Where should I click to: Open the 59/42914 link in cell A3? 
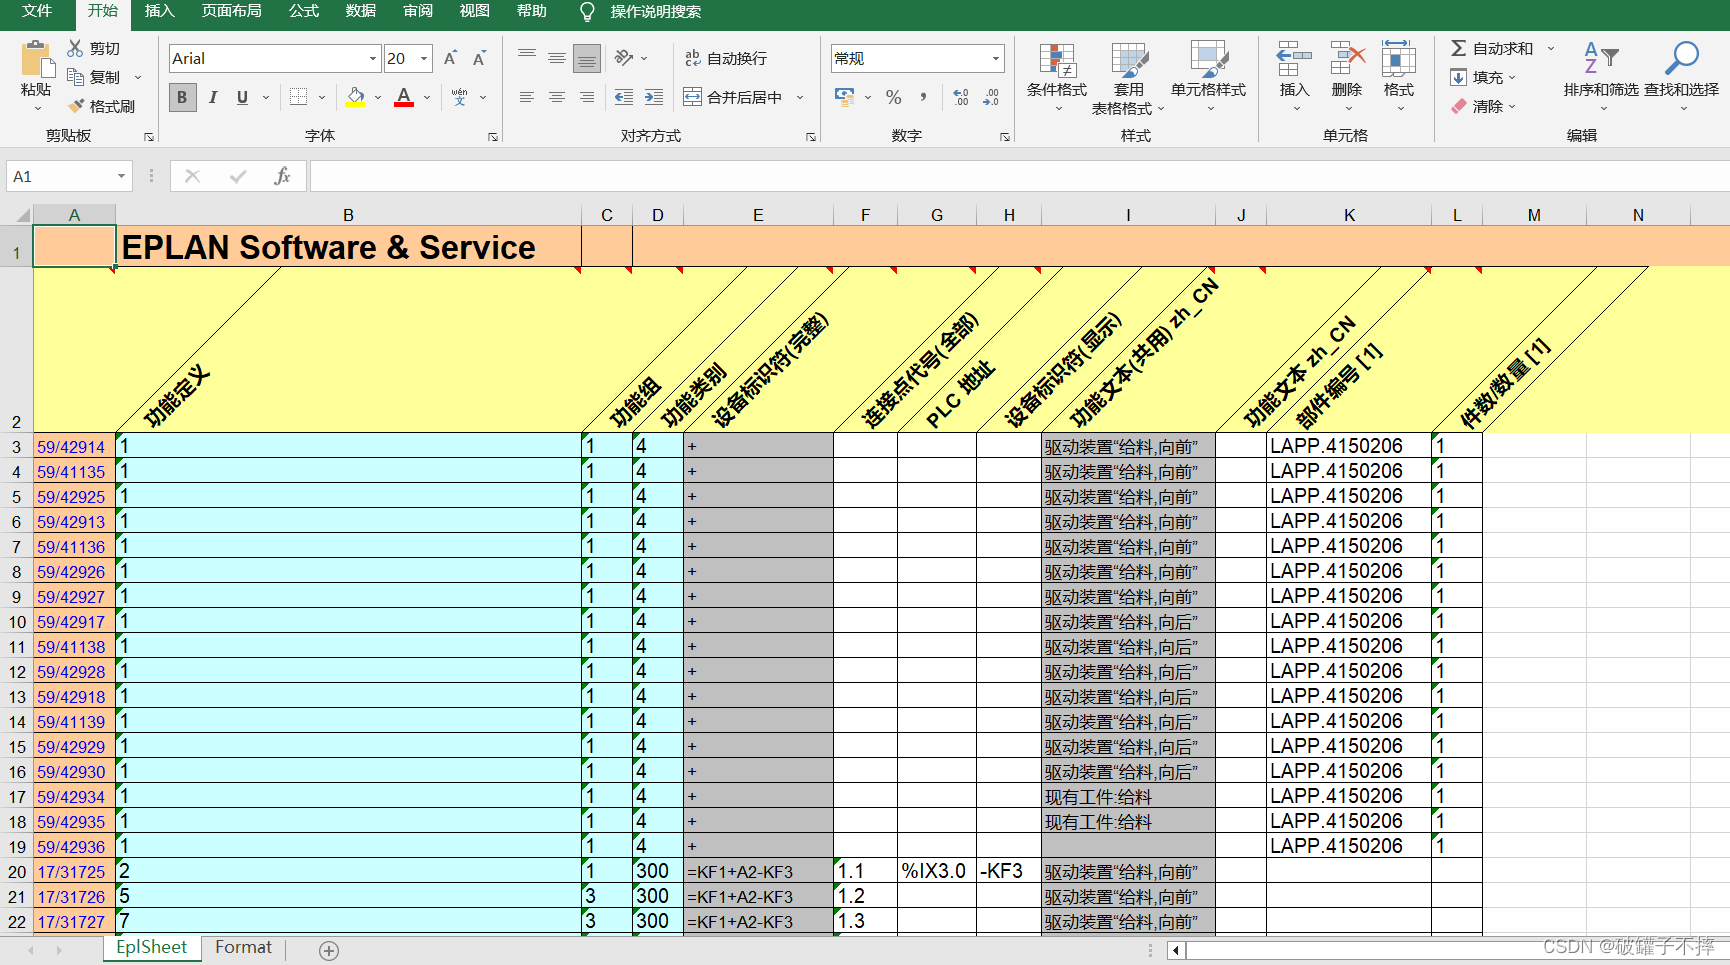point(71,447)
